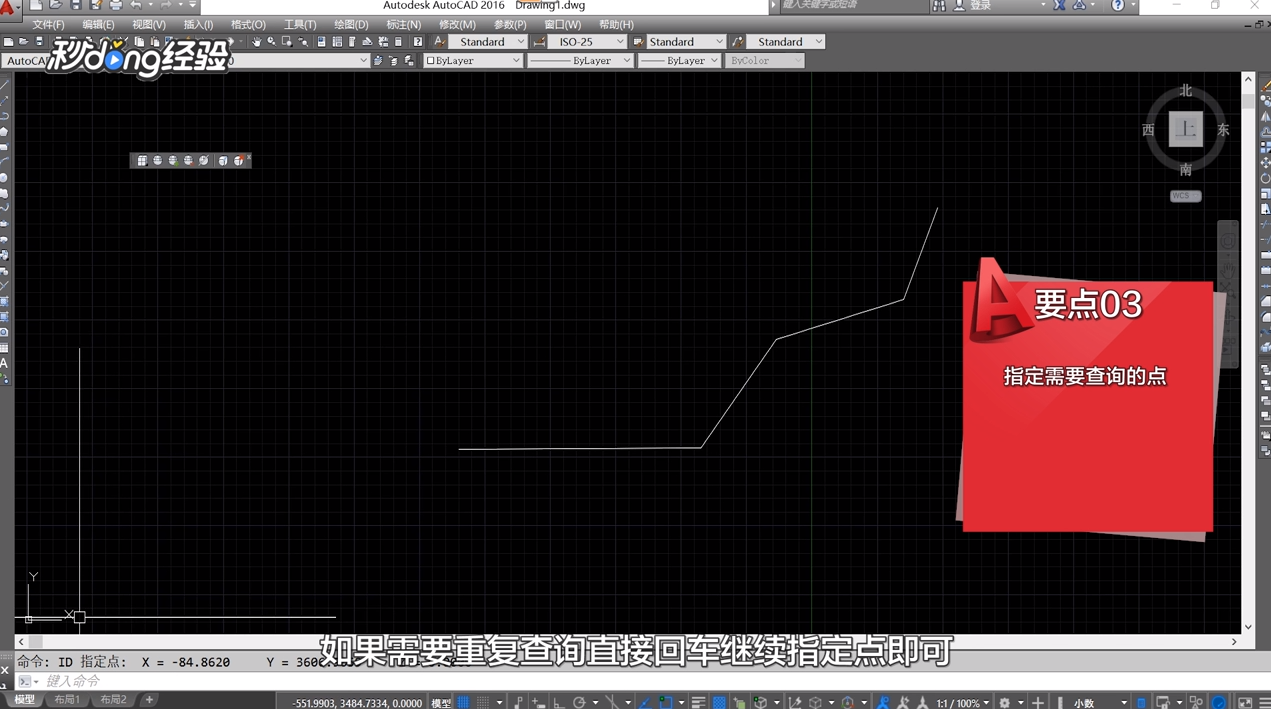The width and height of the screenshot is (1271, 709).
Task: Click the keyword search box in title bar
Action: pyautogui.click(x=853, y=6)
